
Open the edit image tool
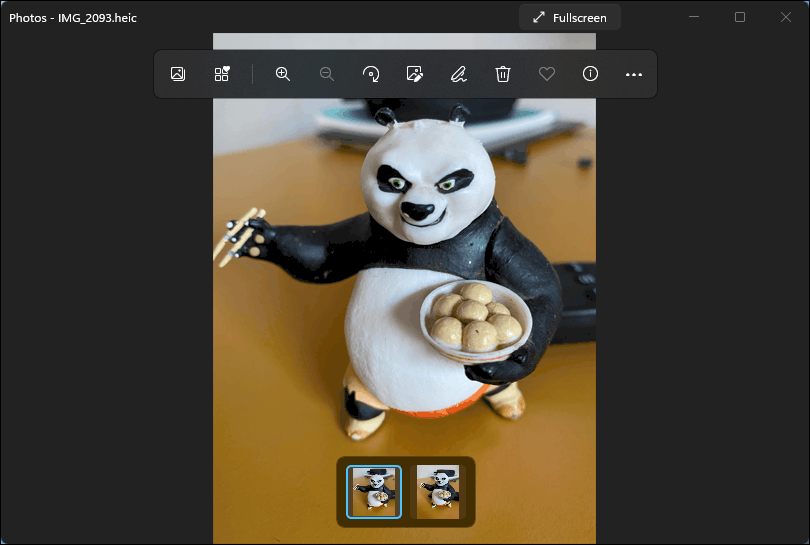pos(415,74)
